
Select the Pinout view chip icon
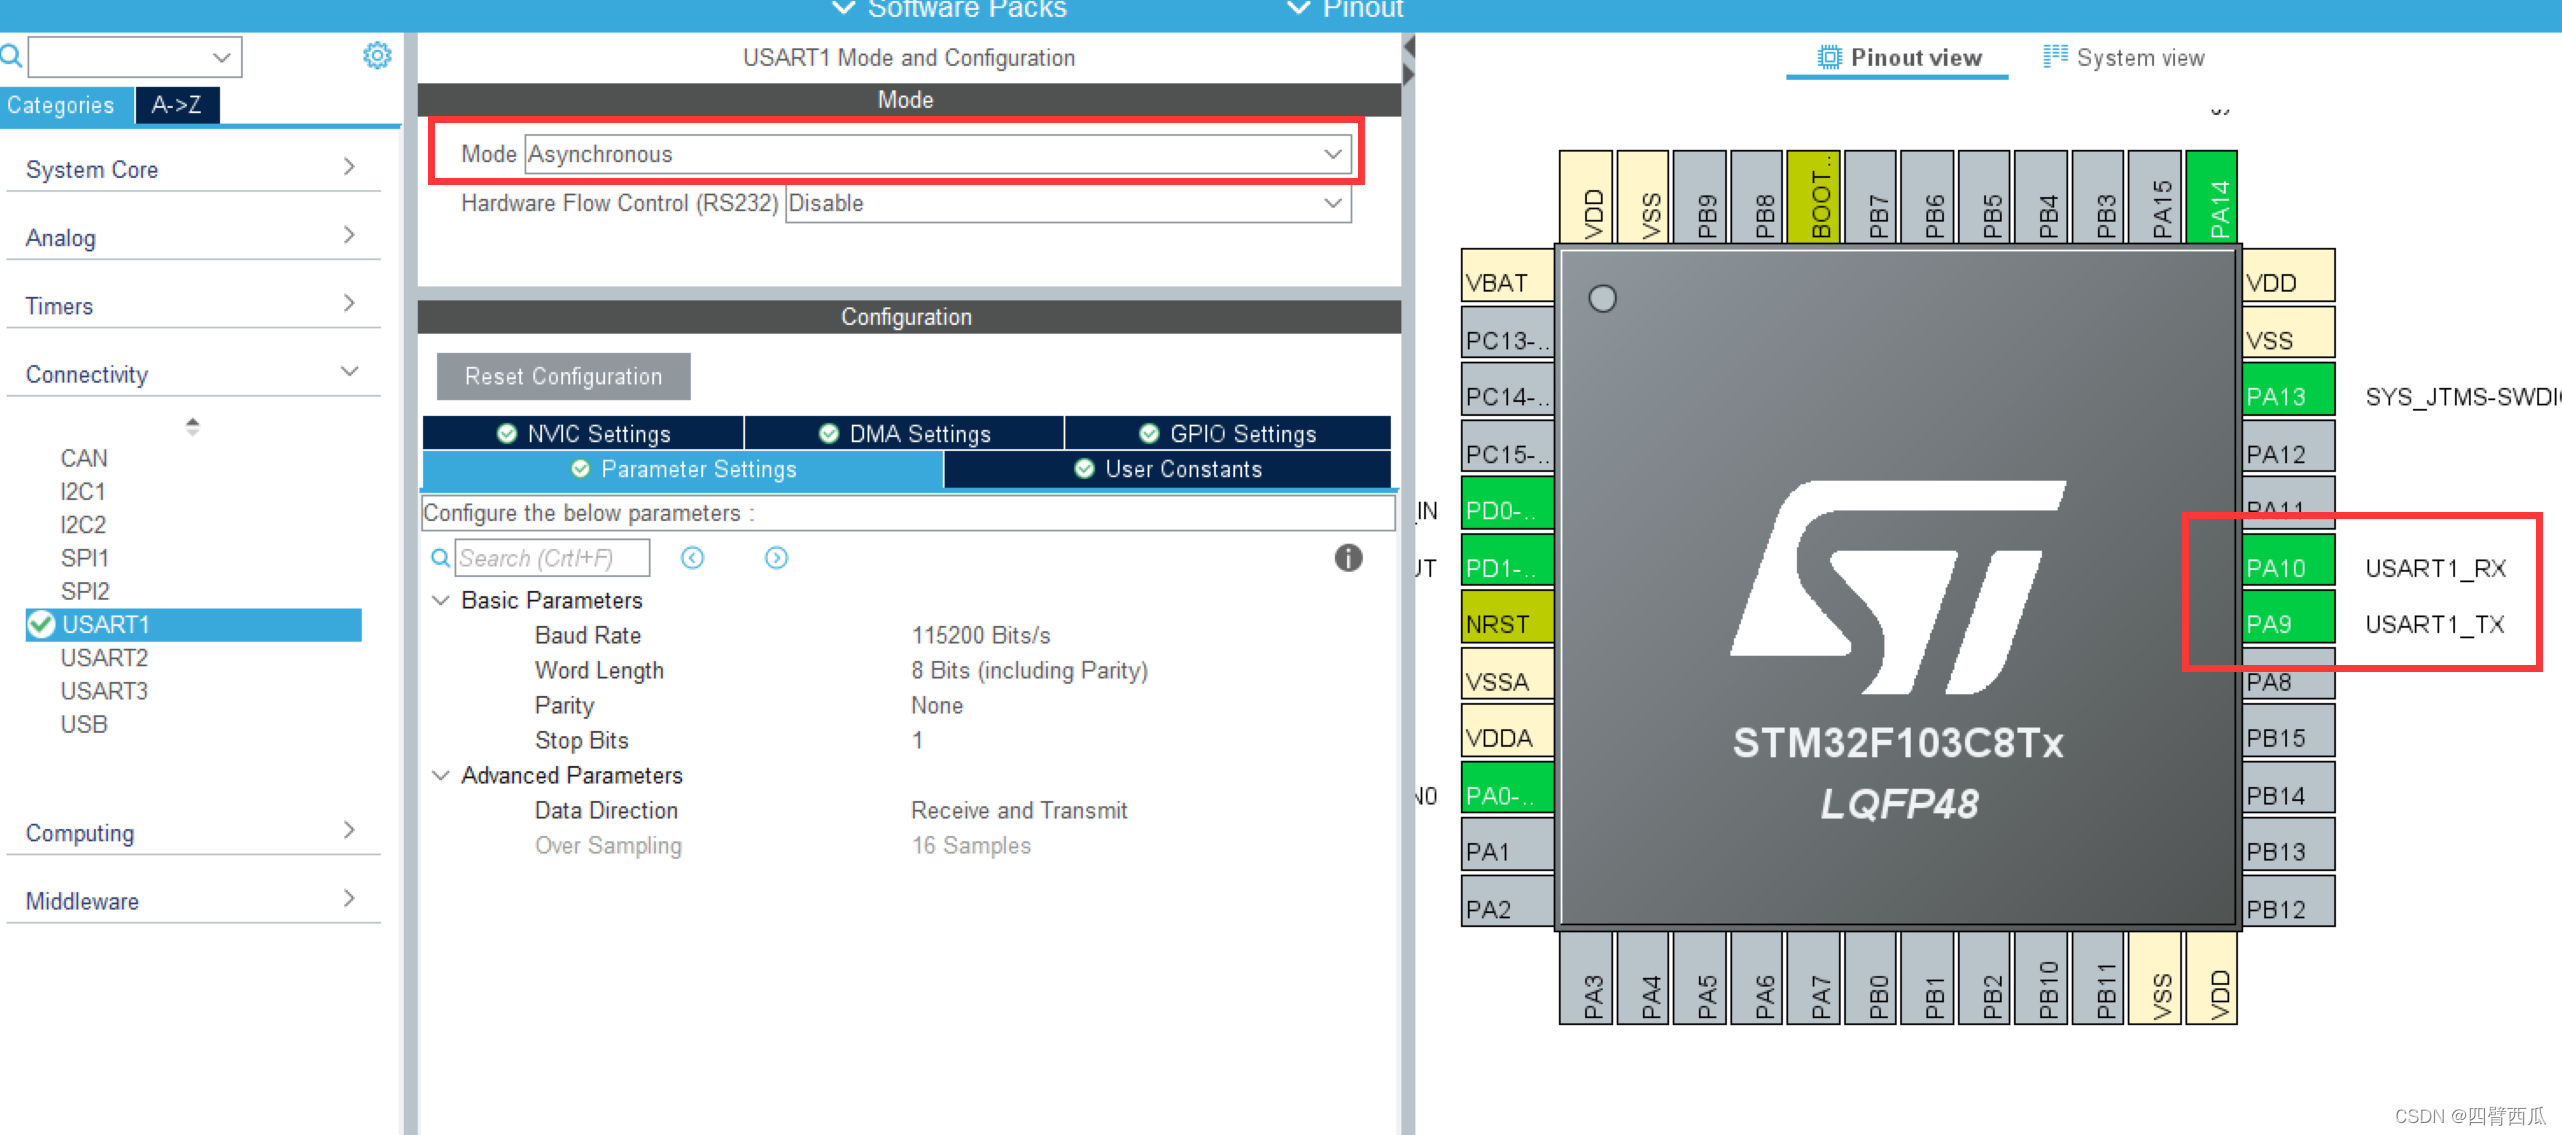[x=1831, y=57]
